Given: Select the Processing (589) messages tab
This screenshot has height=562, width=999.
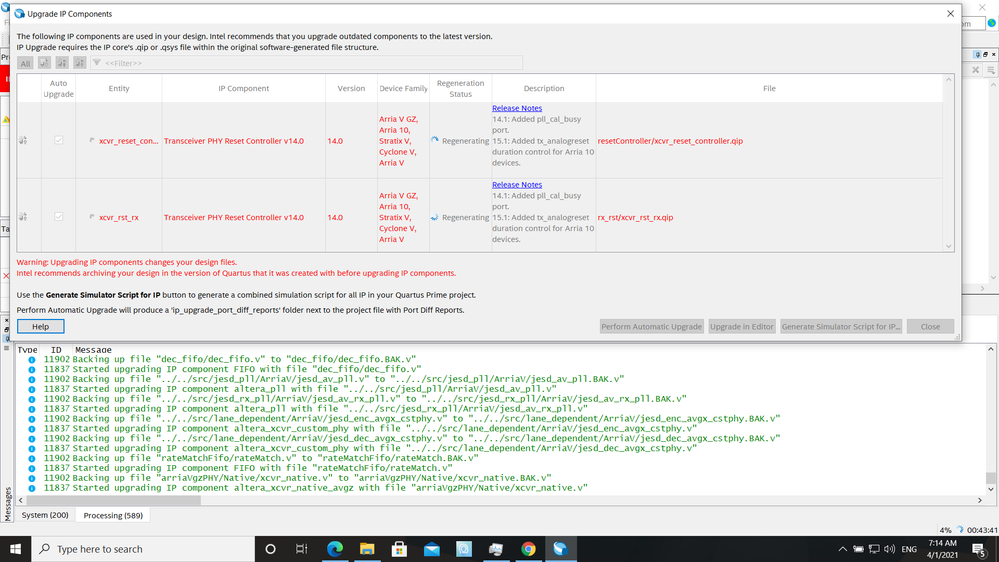Looking at the screenshot, I should [113, 515].
